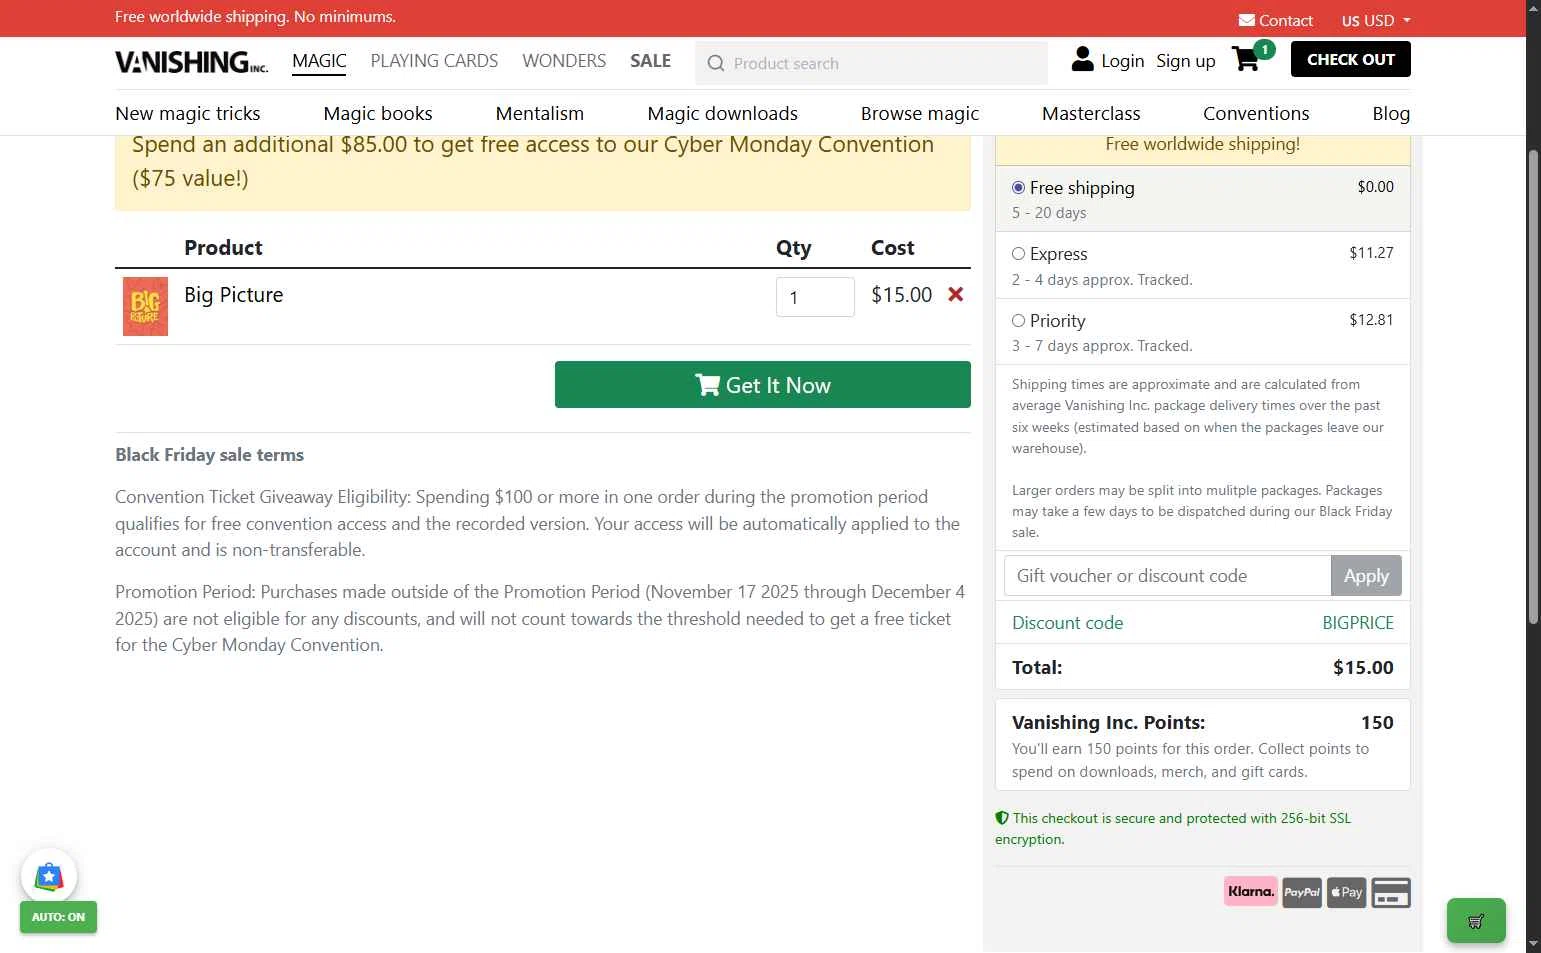1541x953 pixels.
Task: Open the shopping cart icon
Action: click(1246, 59)
